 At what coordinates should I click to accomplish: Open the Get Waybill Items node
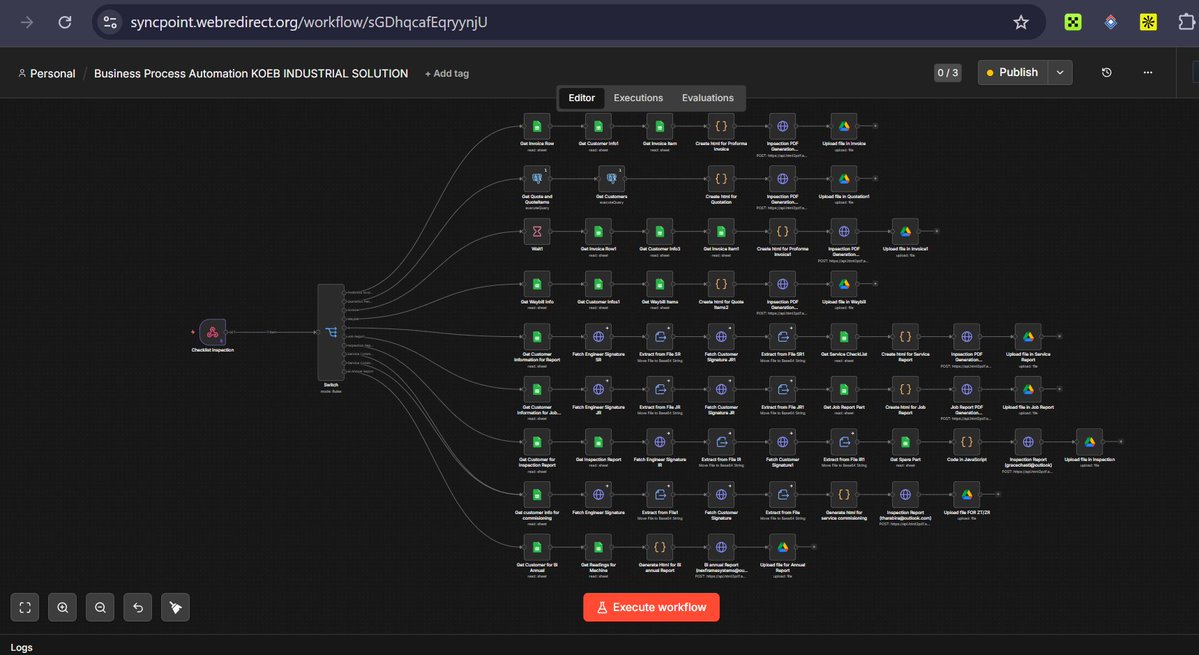coord(659,284)
